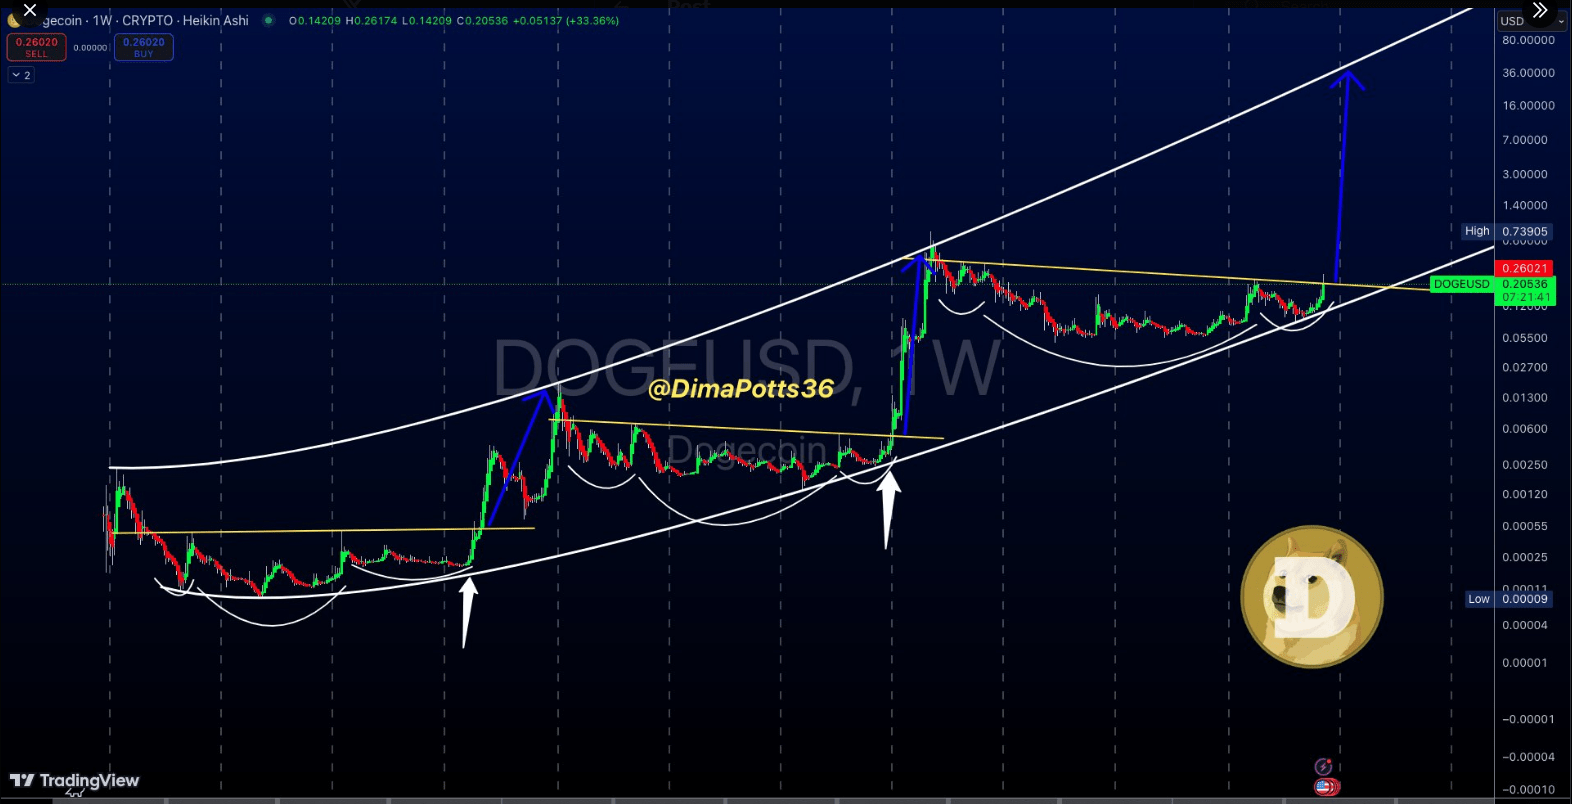This screenshot has height=804, width=1572.
Task: Click the green market status dot
Action: [268, 20]
